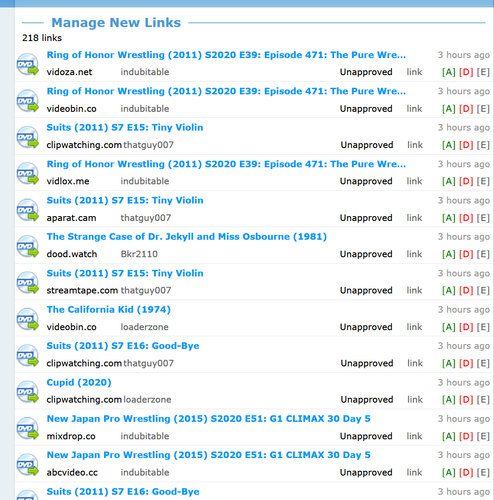
Task: Delete the Cupid (2020) link with [D]
Action: [x=466, y=400]
